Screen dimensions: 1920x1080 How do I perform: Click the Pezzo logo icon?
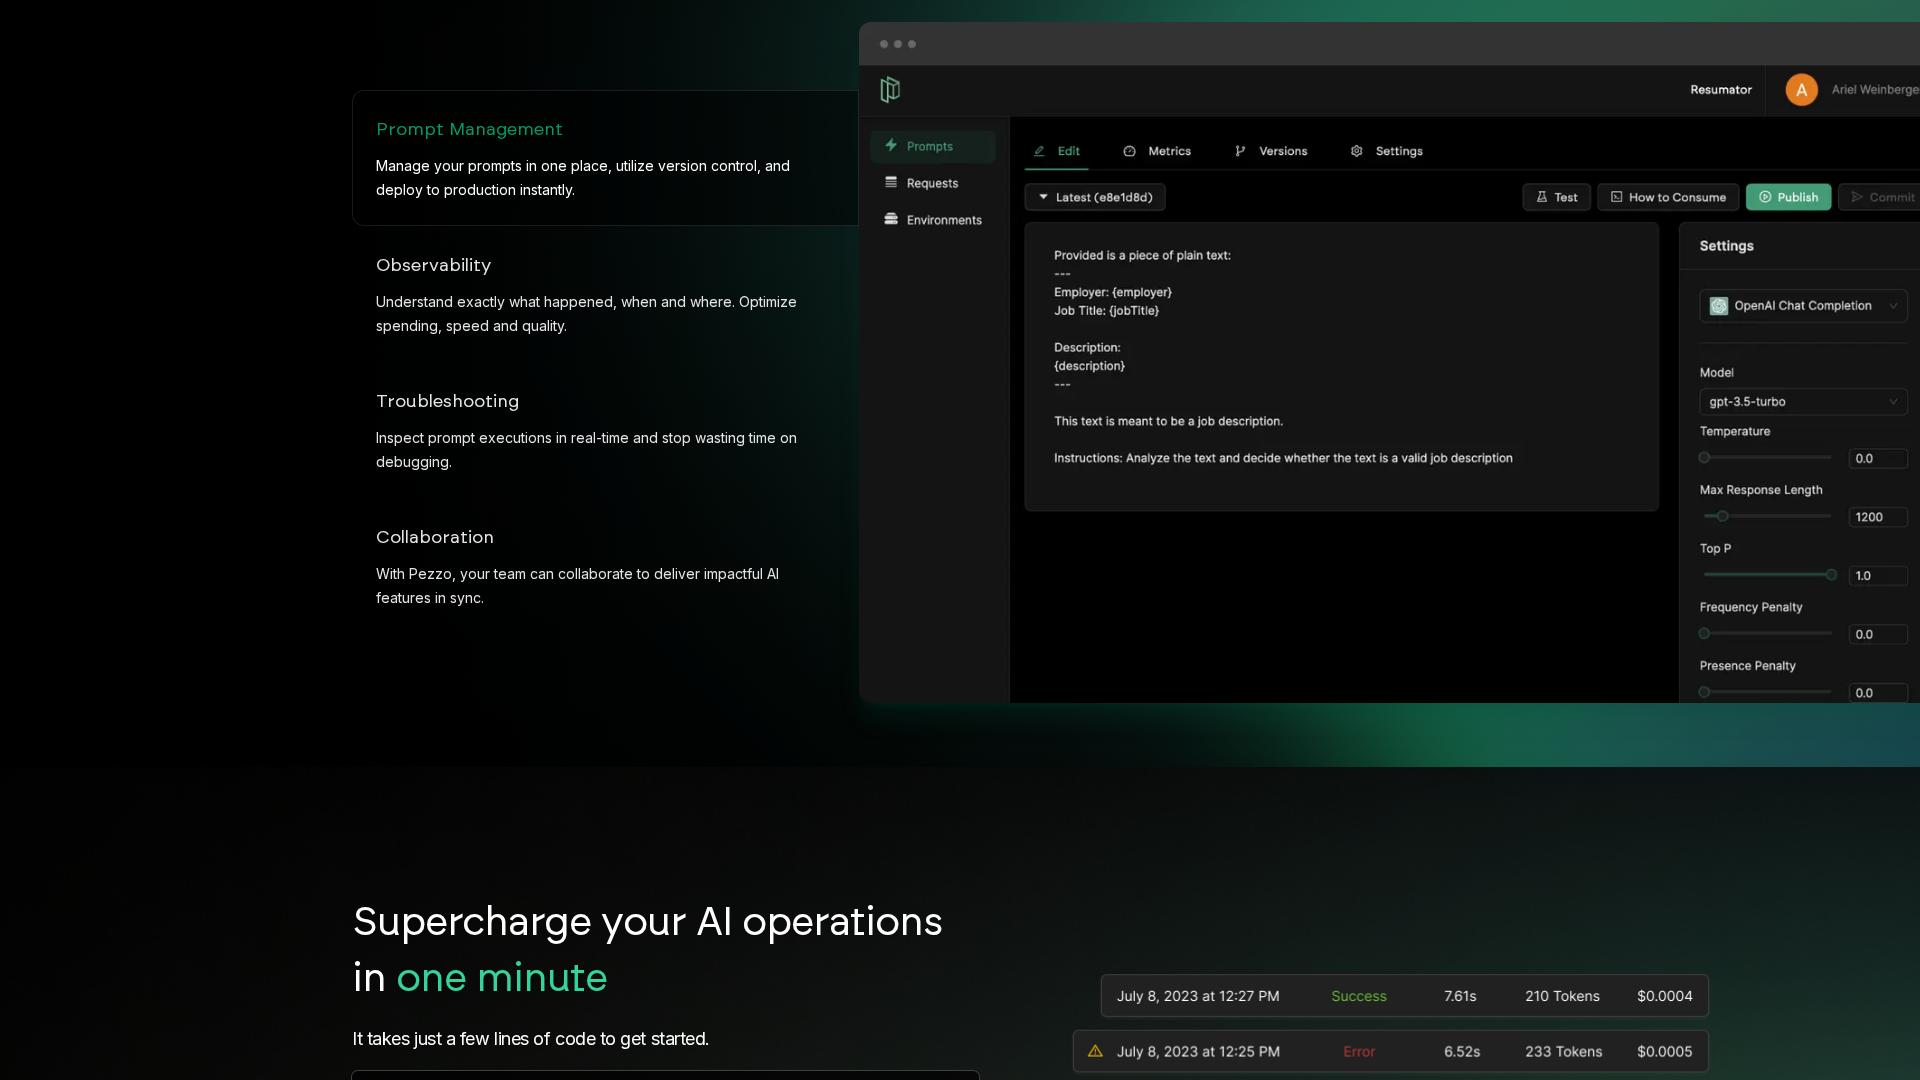click(x=890, y=90)
